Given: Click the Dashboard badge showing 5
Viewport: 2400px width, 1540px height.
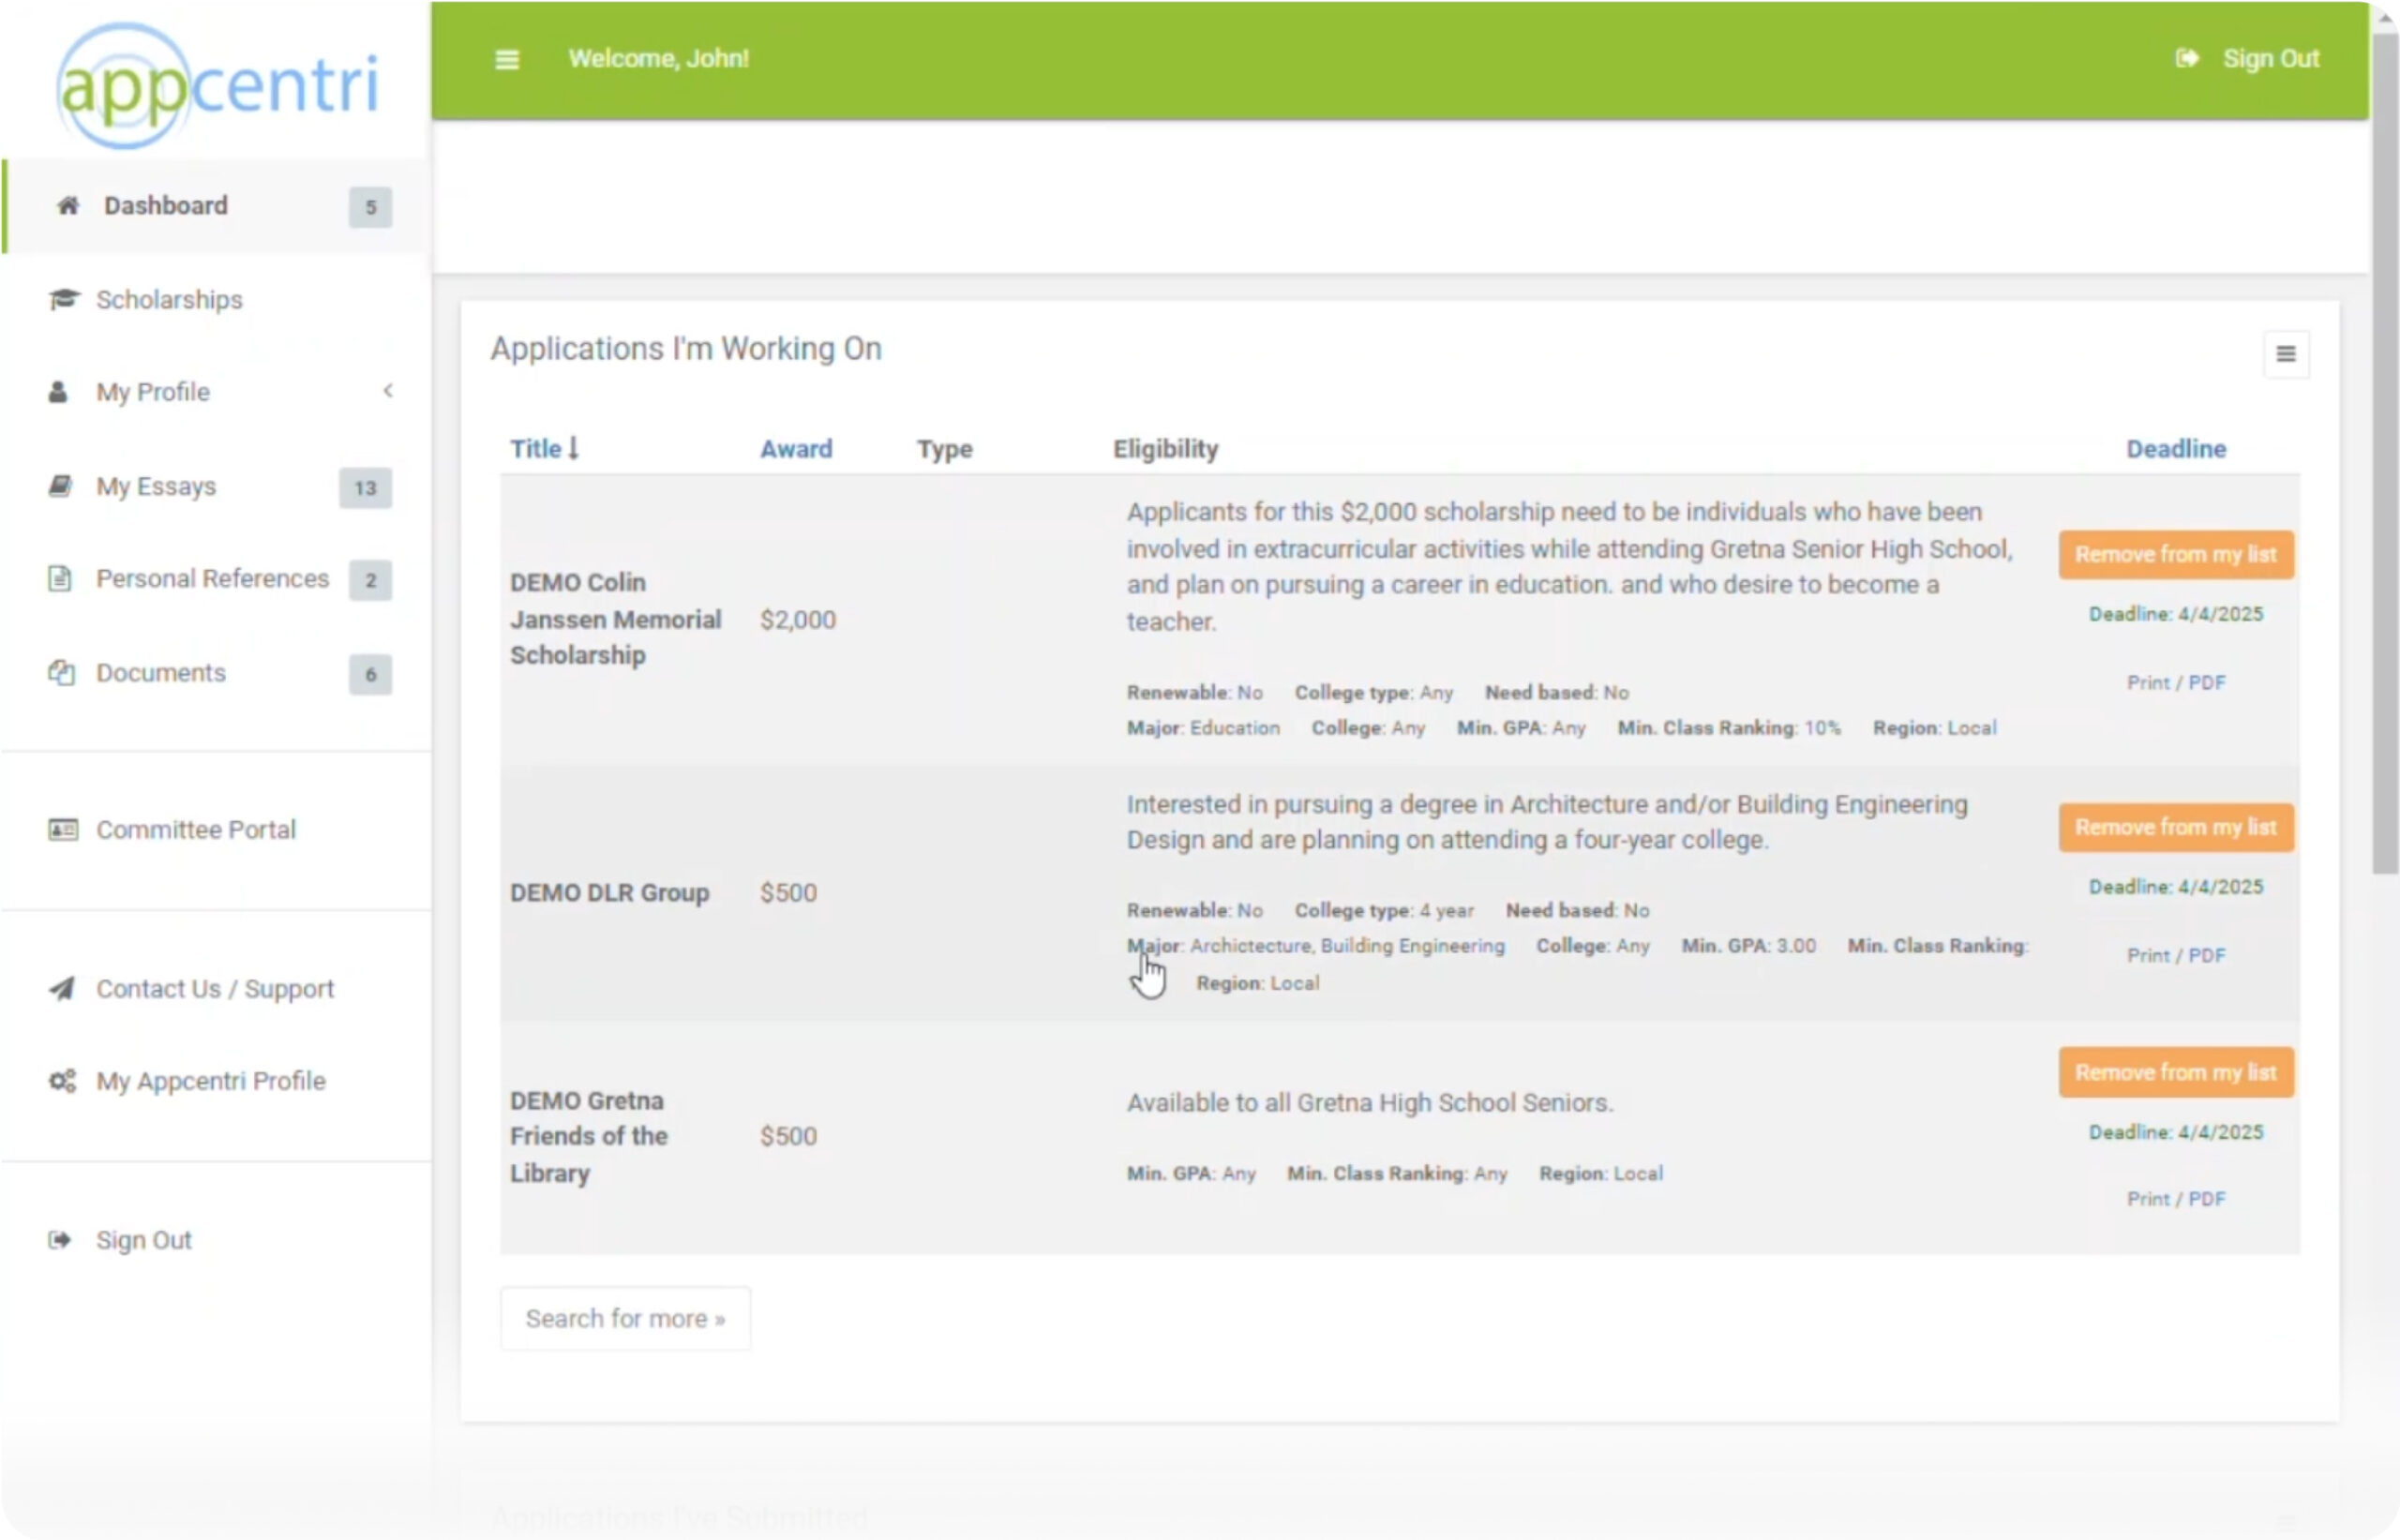Looking at the screenshot, I should (x=370, y=207).
